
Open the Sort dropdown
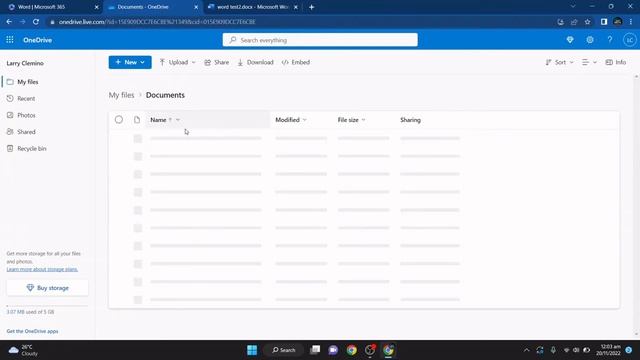(x=560, y=62)
